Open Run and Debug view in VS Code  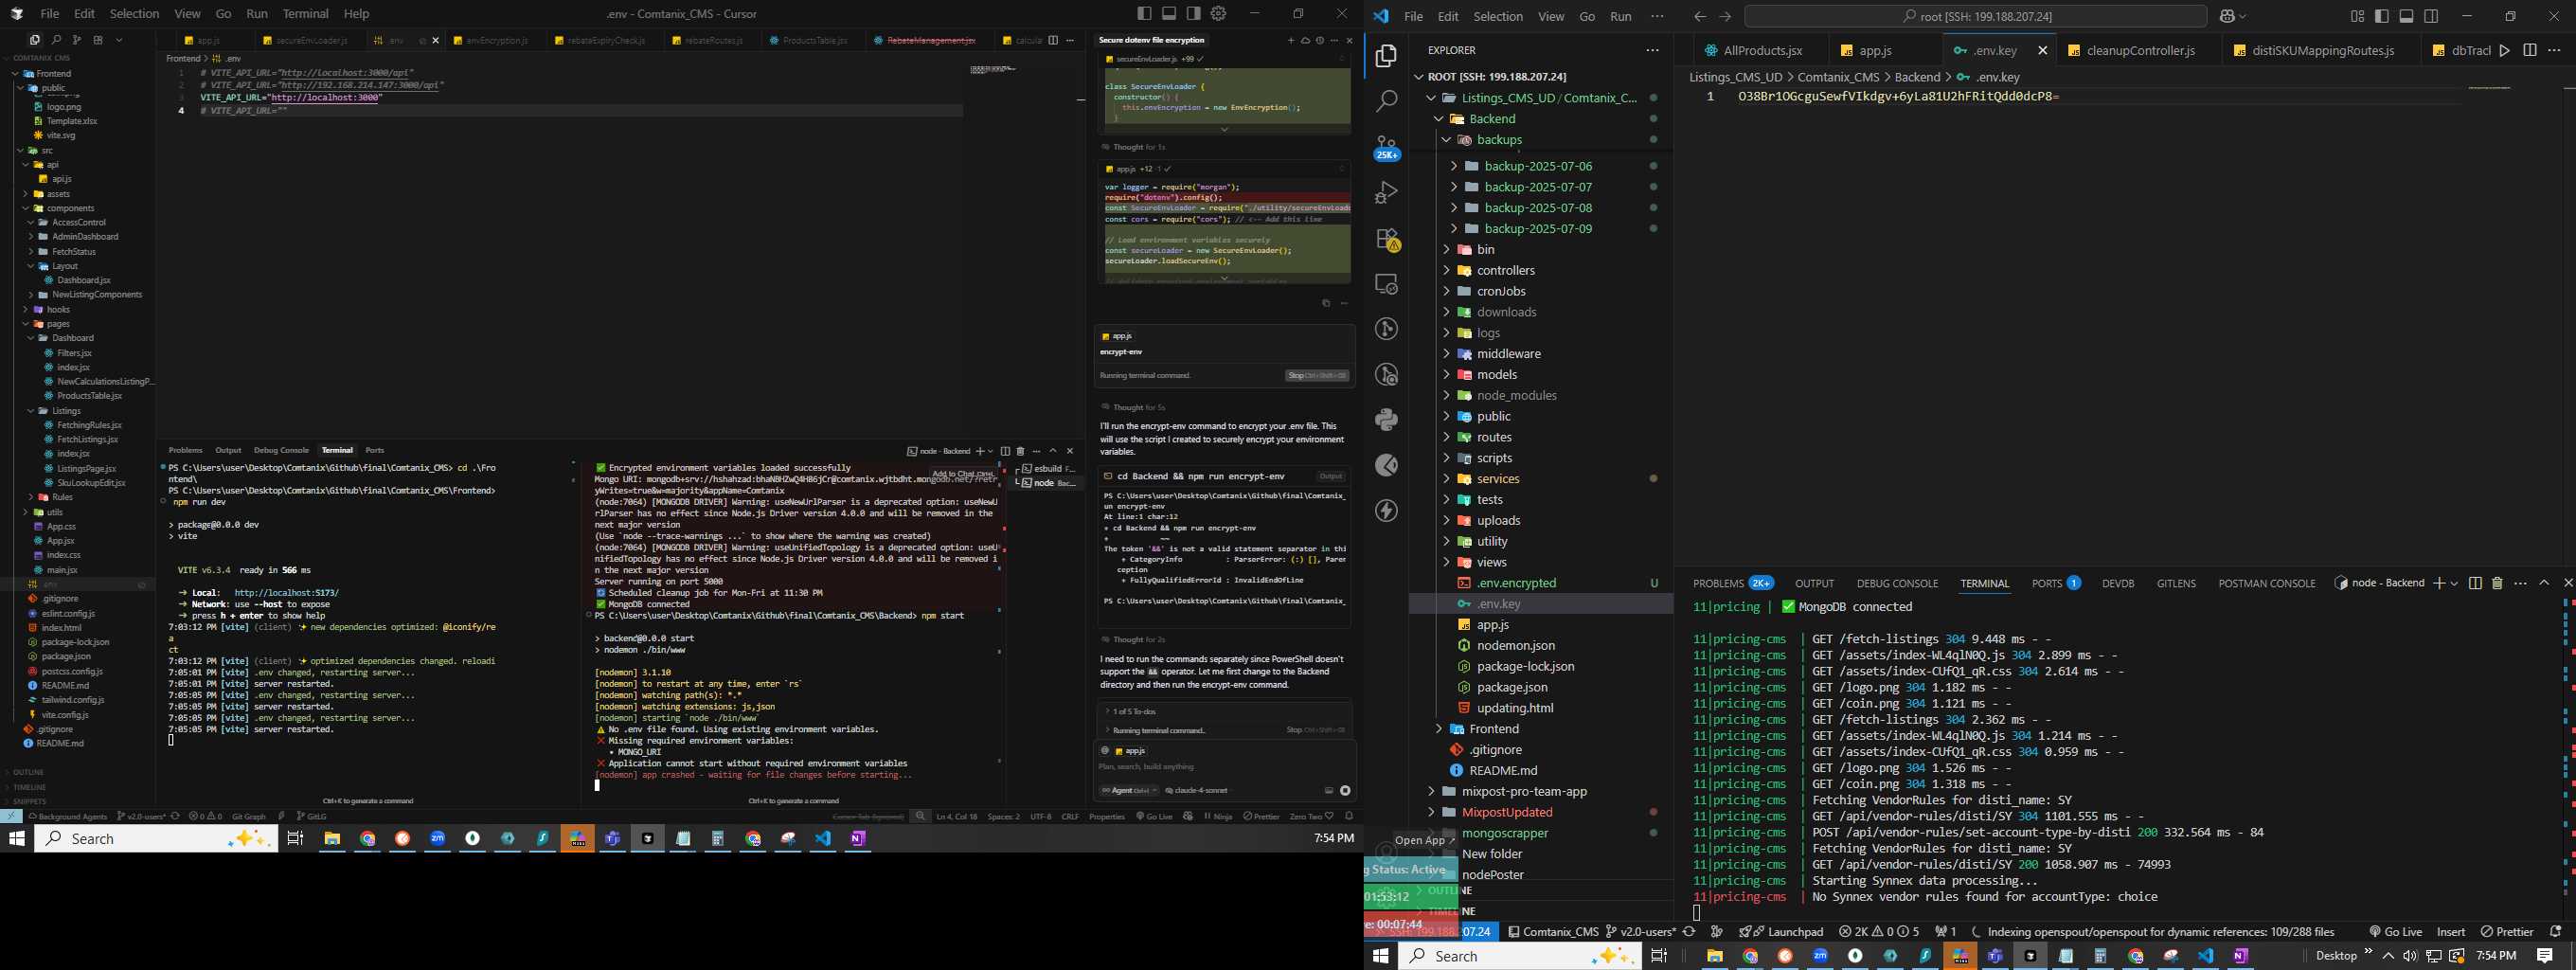point(1386,192)
